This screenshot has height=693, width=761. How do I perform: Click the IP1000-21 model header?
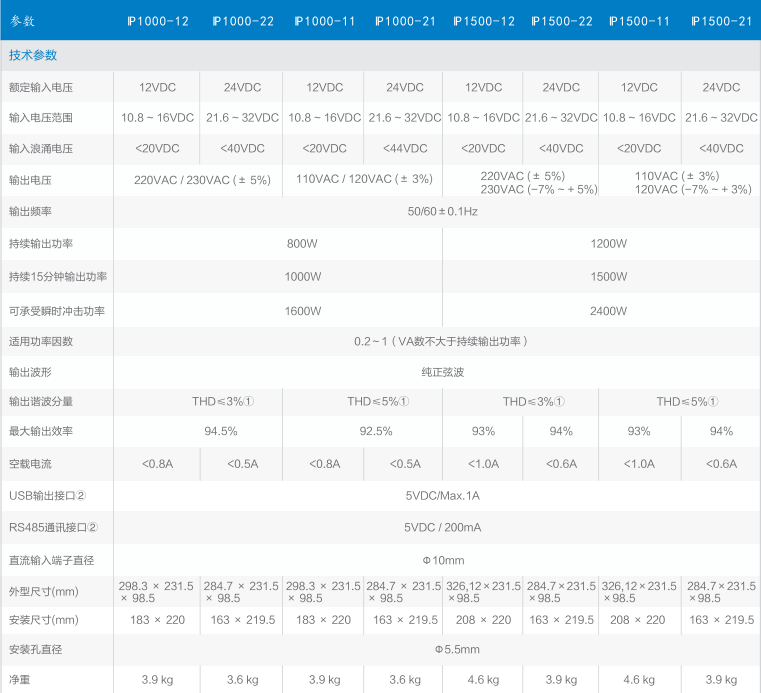tap(404, 21)
